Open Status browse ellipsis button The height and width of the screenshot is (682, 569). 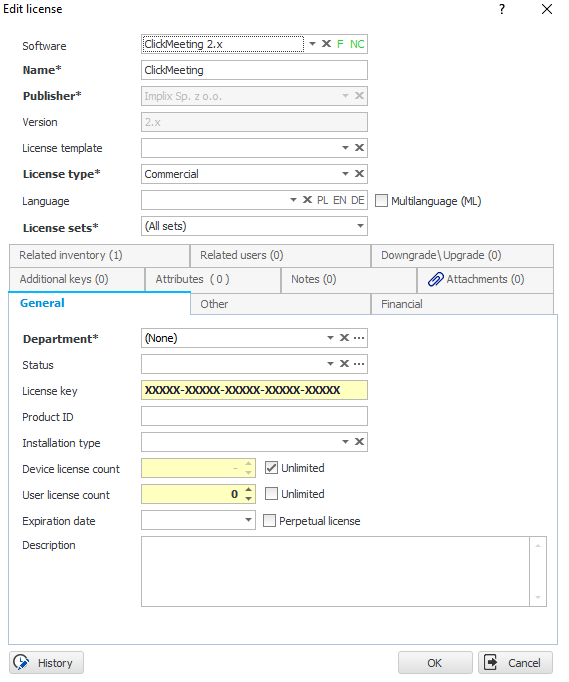[359, 364]
